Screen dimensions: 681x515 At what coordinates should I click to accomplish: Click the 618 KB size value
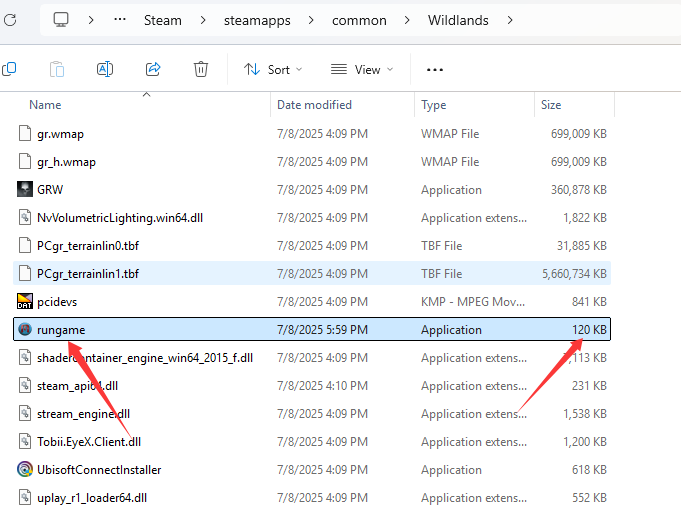[589, 469]
